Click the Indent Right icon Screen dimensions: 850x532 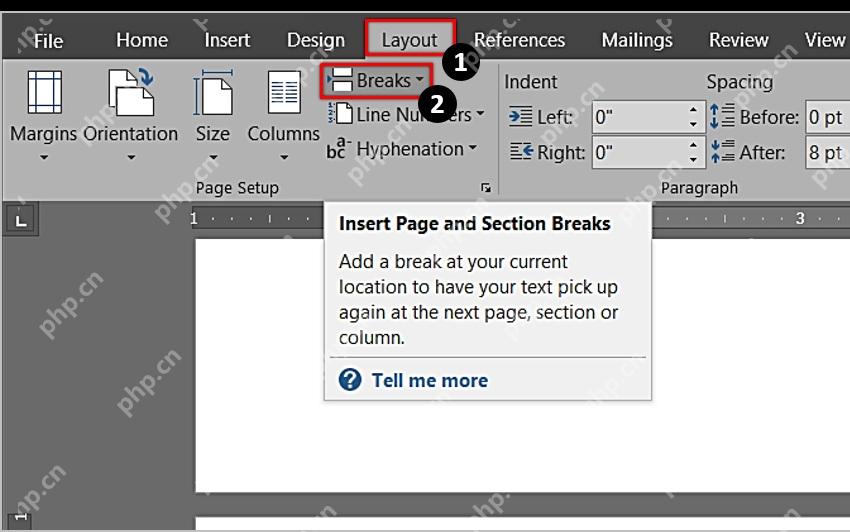[521, 151]
